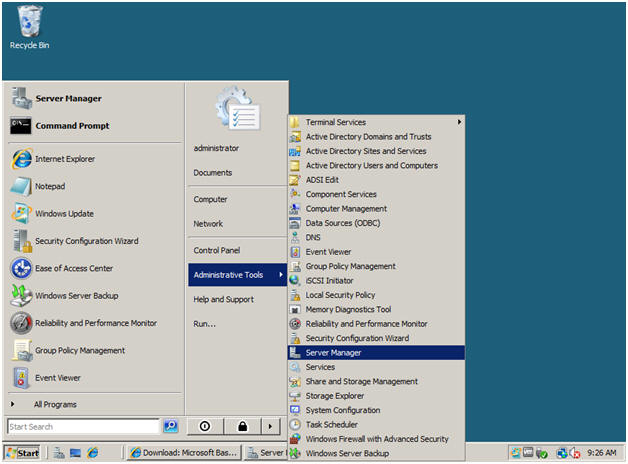Open Event Viewer in Administrative Tools submenu
Screen dimensions: 628x464
point(376,252)
